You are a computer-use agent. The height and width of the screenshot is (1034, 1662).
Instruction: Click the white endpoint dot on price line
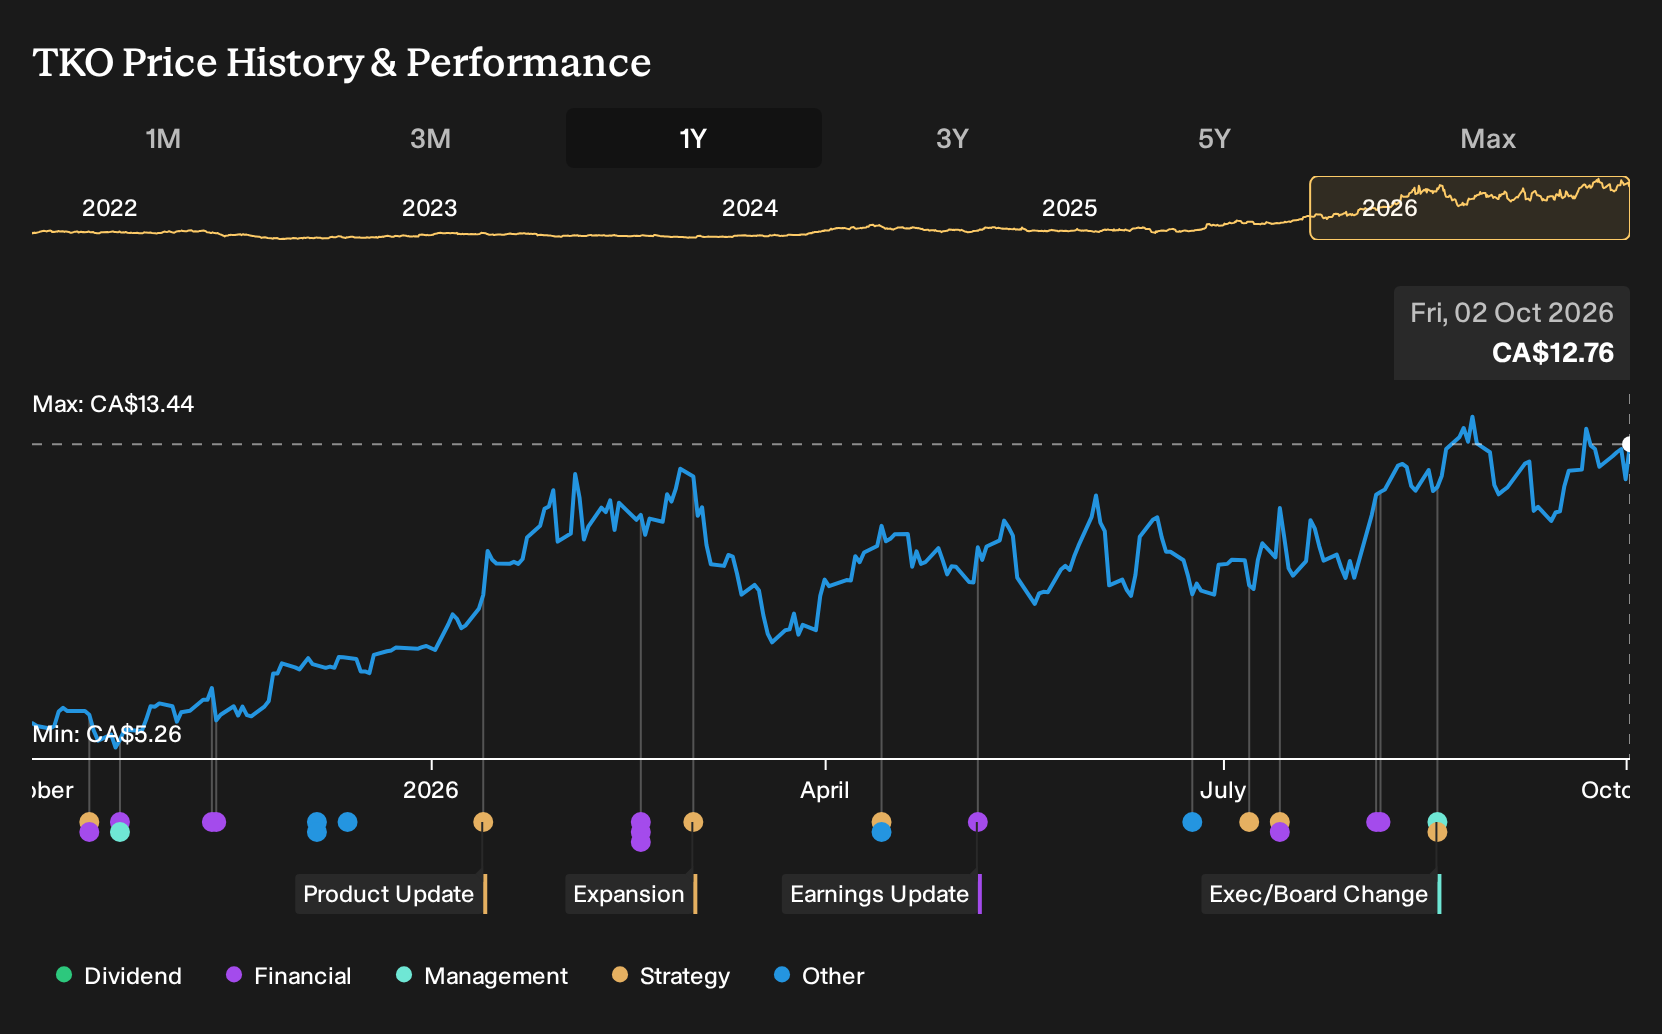1627,444
